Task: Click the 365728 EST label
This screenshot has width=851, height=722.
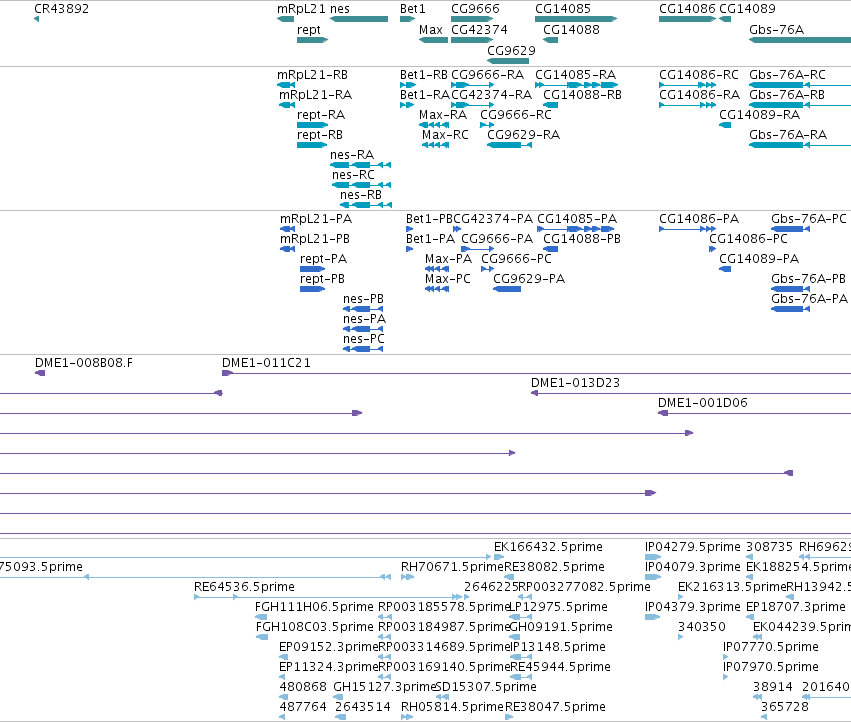Action: 785,707
